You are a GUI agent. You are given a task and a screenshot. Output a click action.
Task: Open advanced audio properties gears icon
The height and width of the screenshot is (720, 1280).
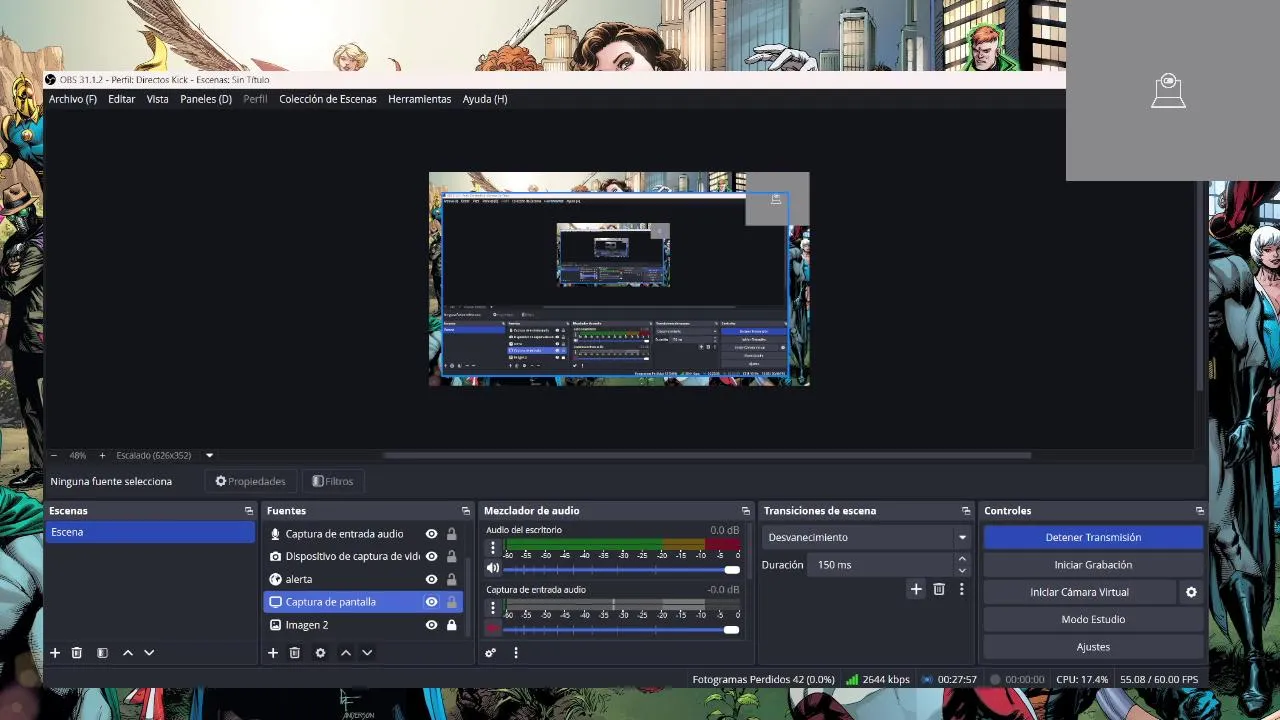[x=490, y=653]
